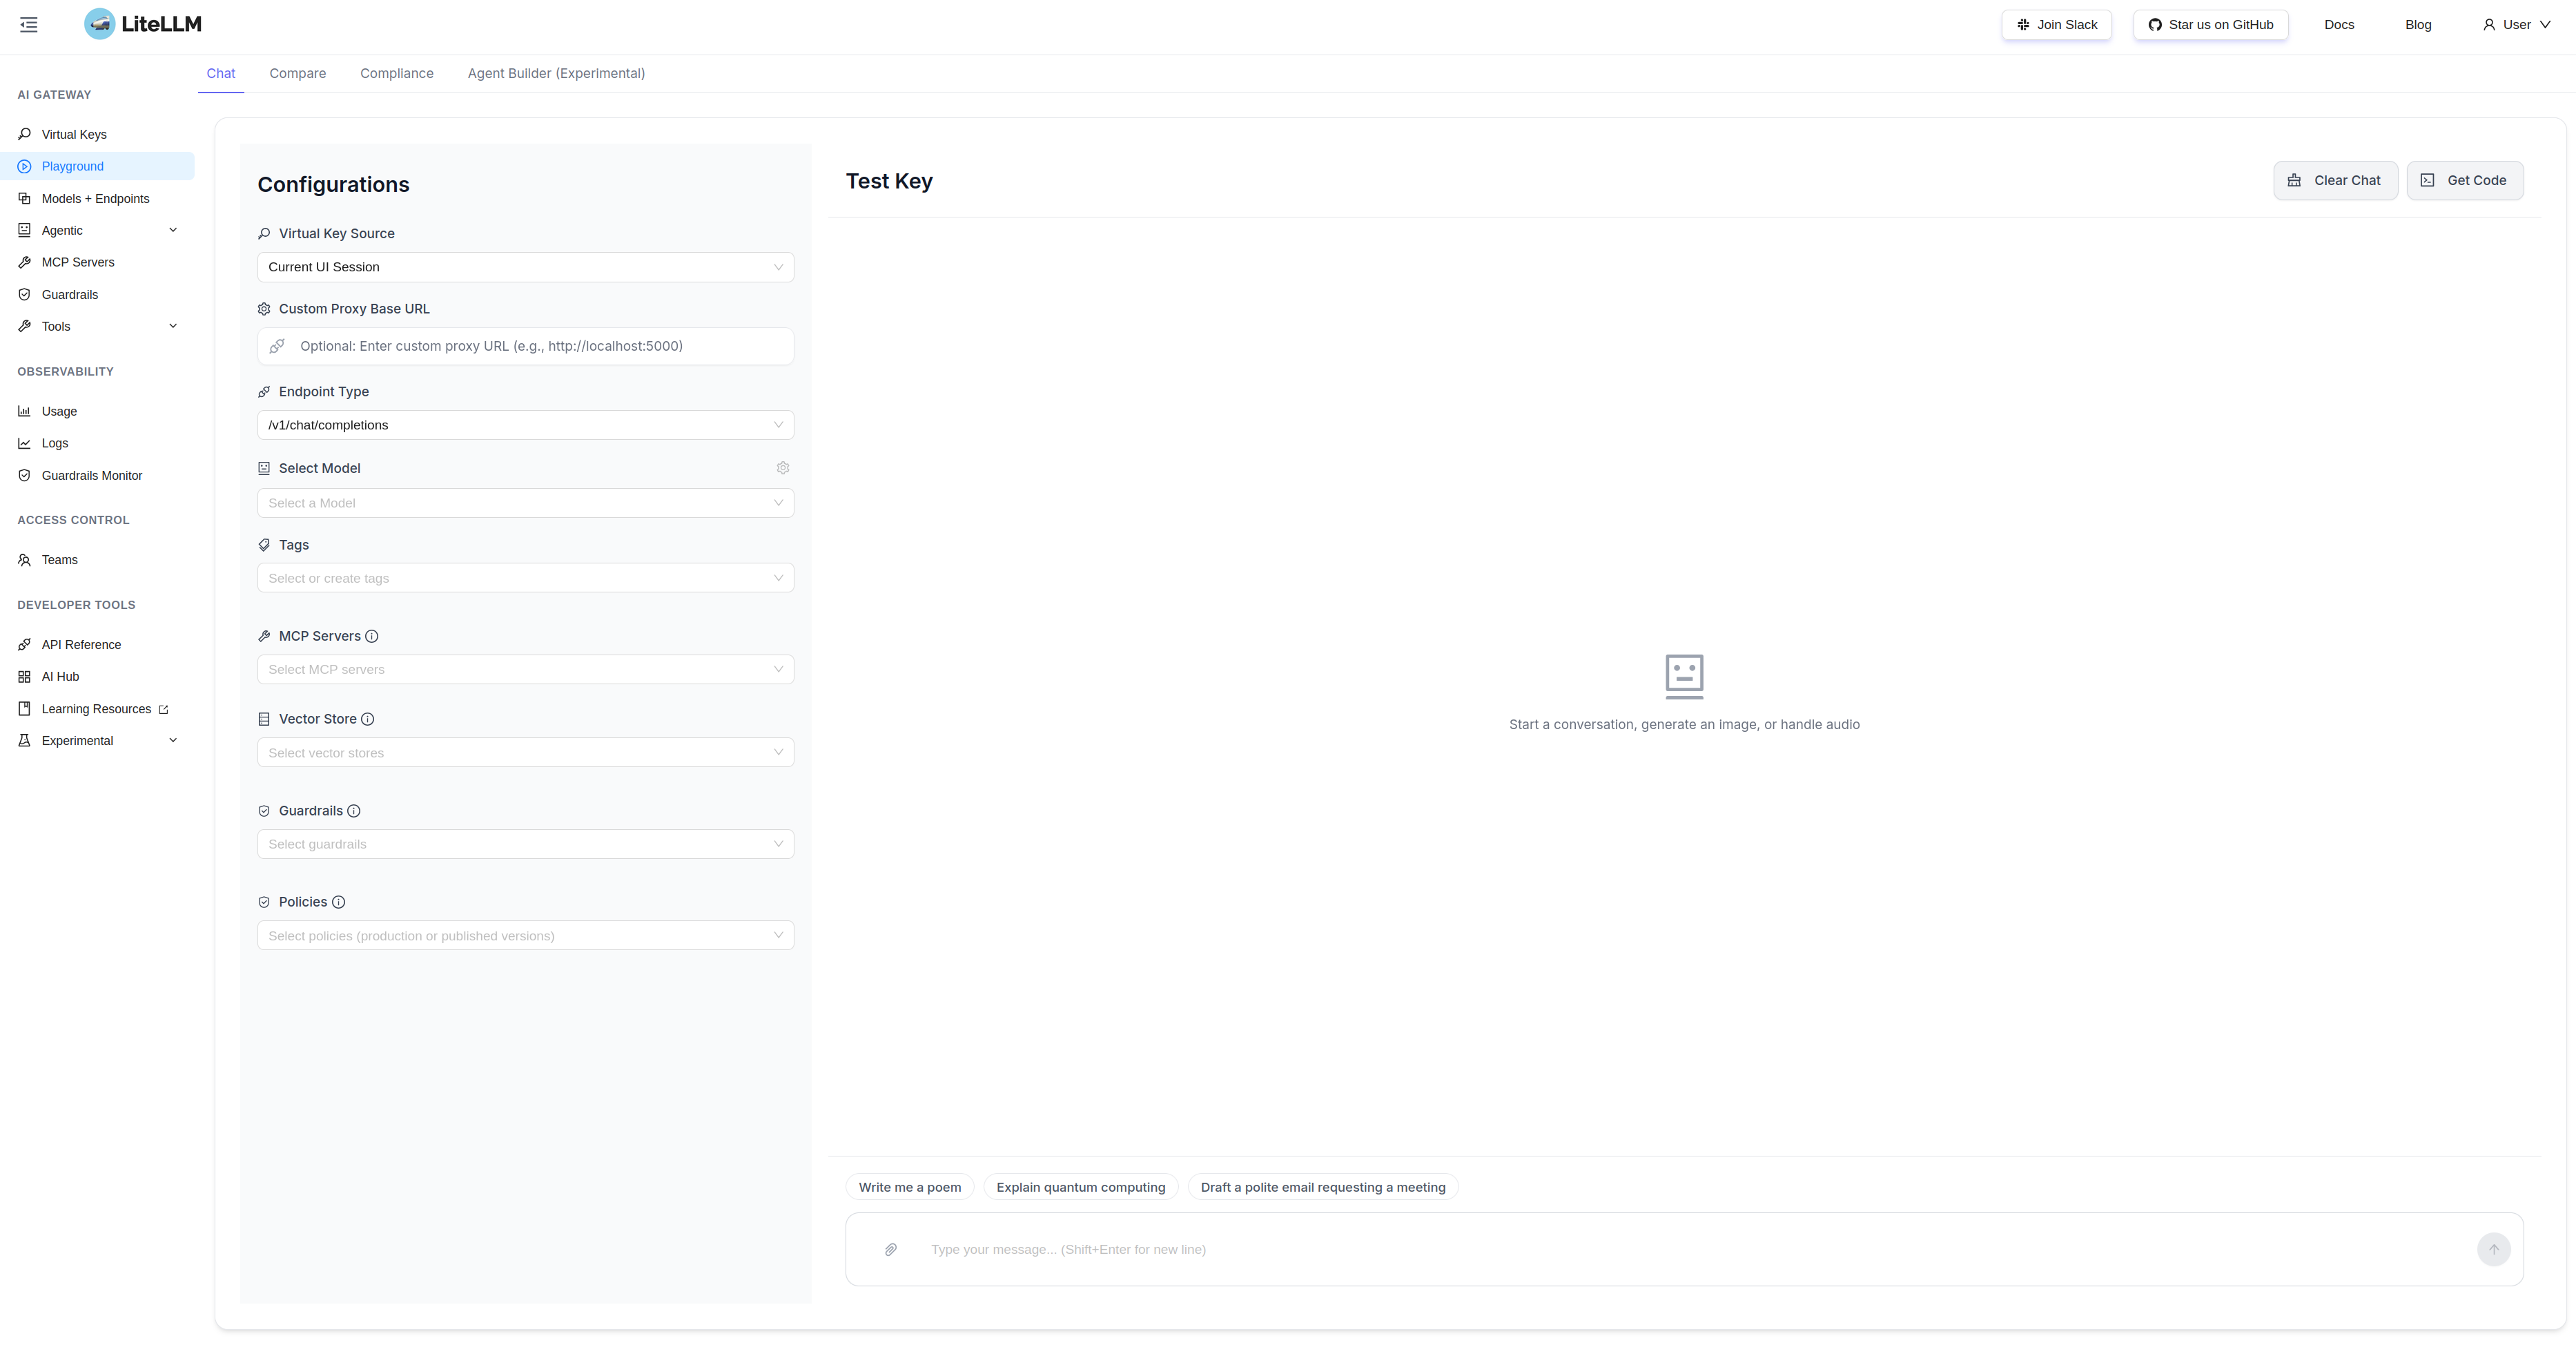The height and width of the screenshot is (1345, 2576).
Task: Expand the Tools sidebar section
Action: tap(97, 326)
